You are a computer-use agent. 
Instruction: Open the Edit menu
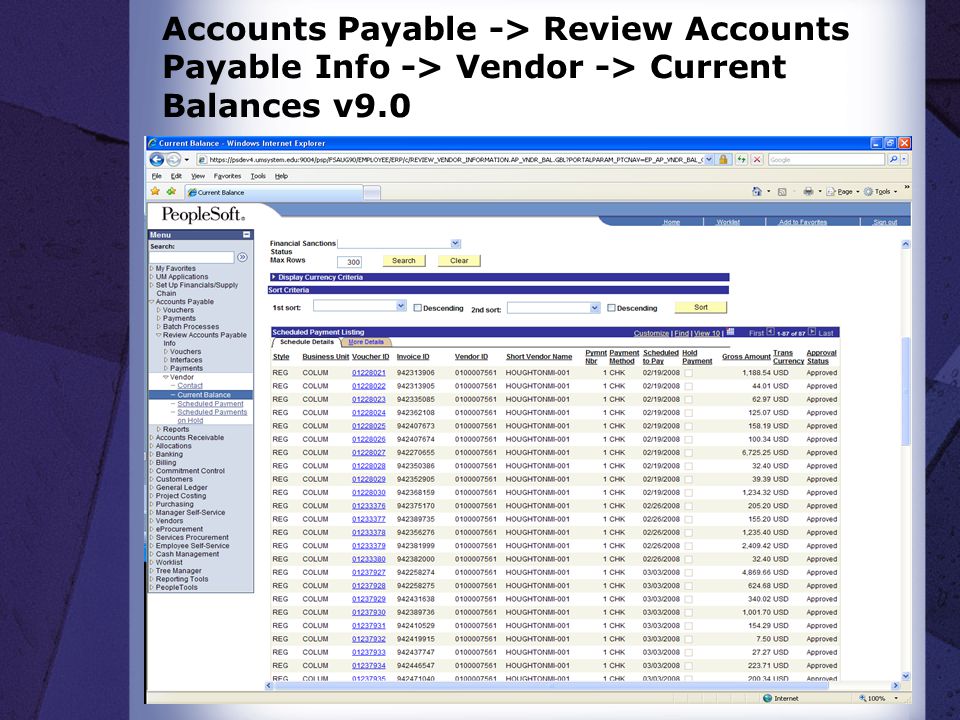pos(176,176)
